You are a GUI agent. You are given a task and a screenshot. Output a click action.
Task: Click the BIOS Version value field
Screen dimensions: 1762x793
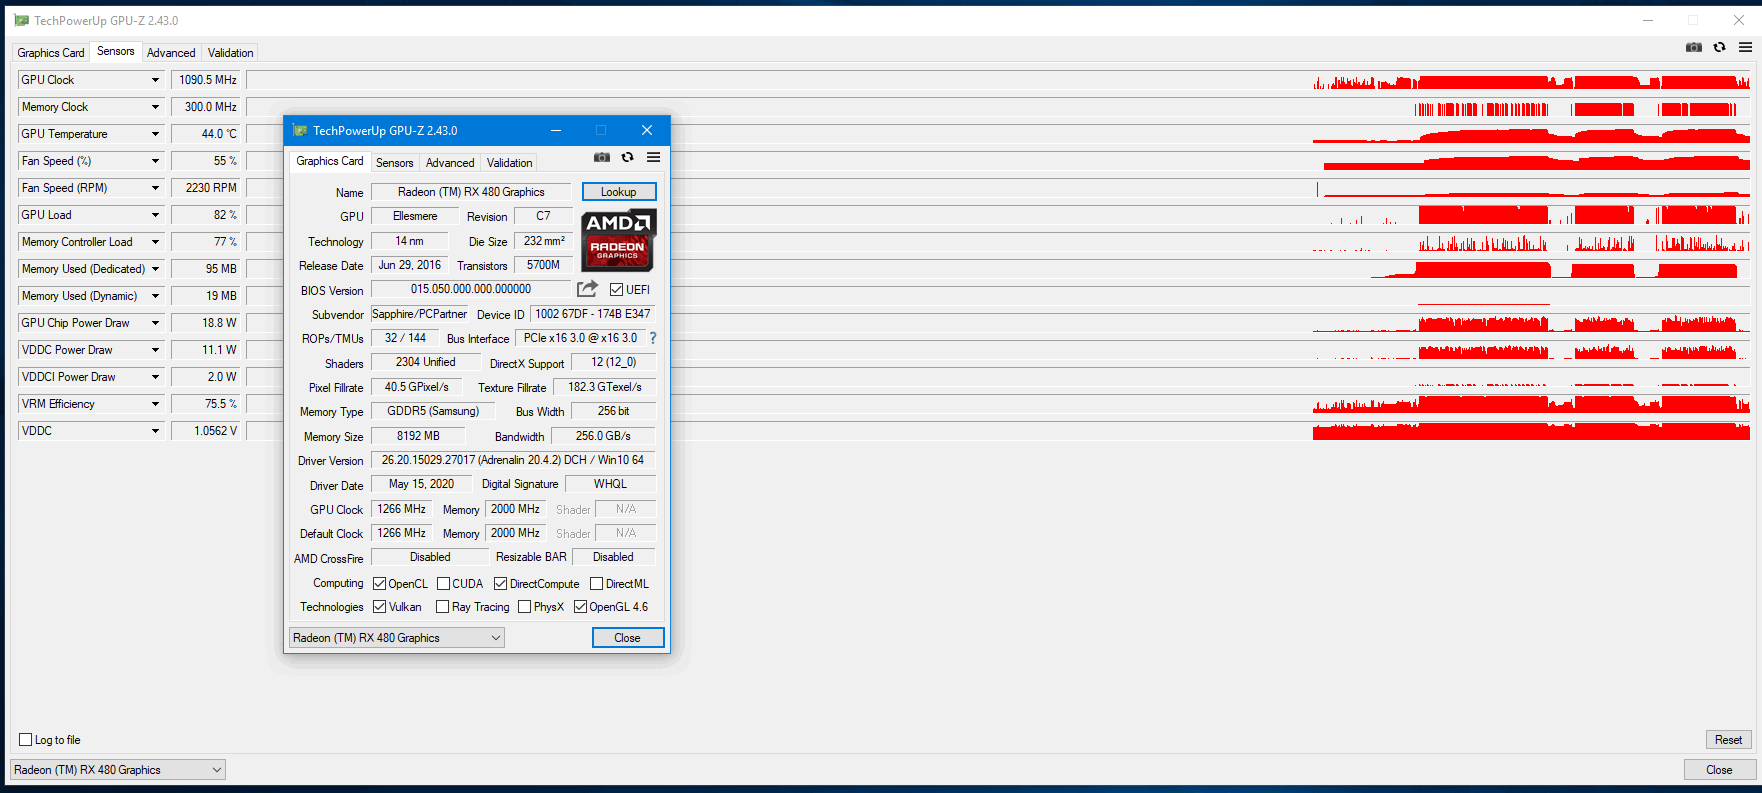click(x=471, y=289)
